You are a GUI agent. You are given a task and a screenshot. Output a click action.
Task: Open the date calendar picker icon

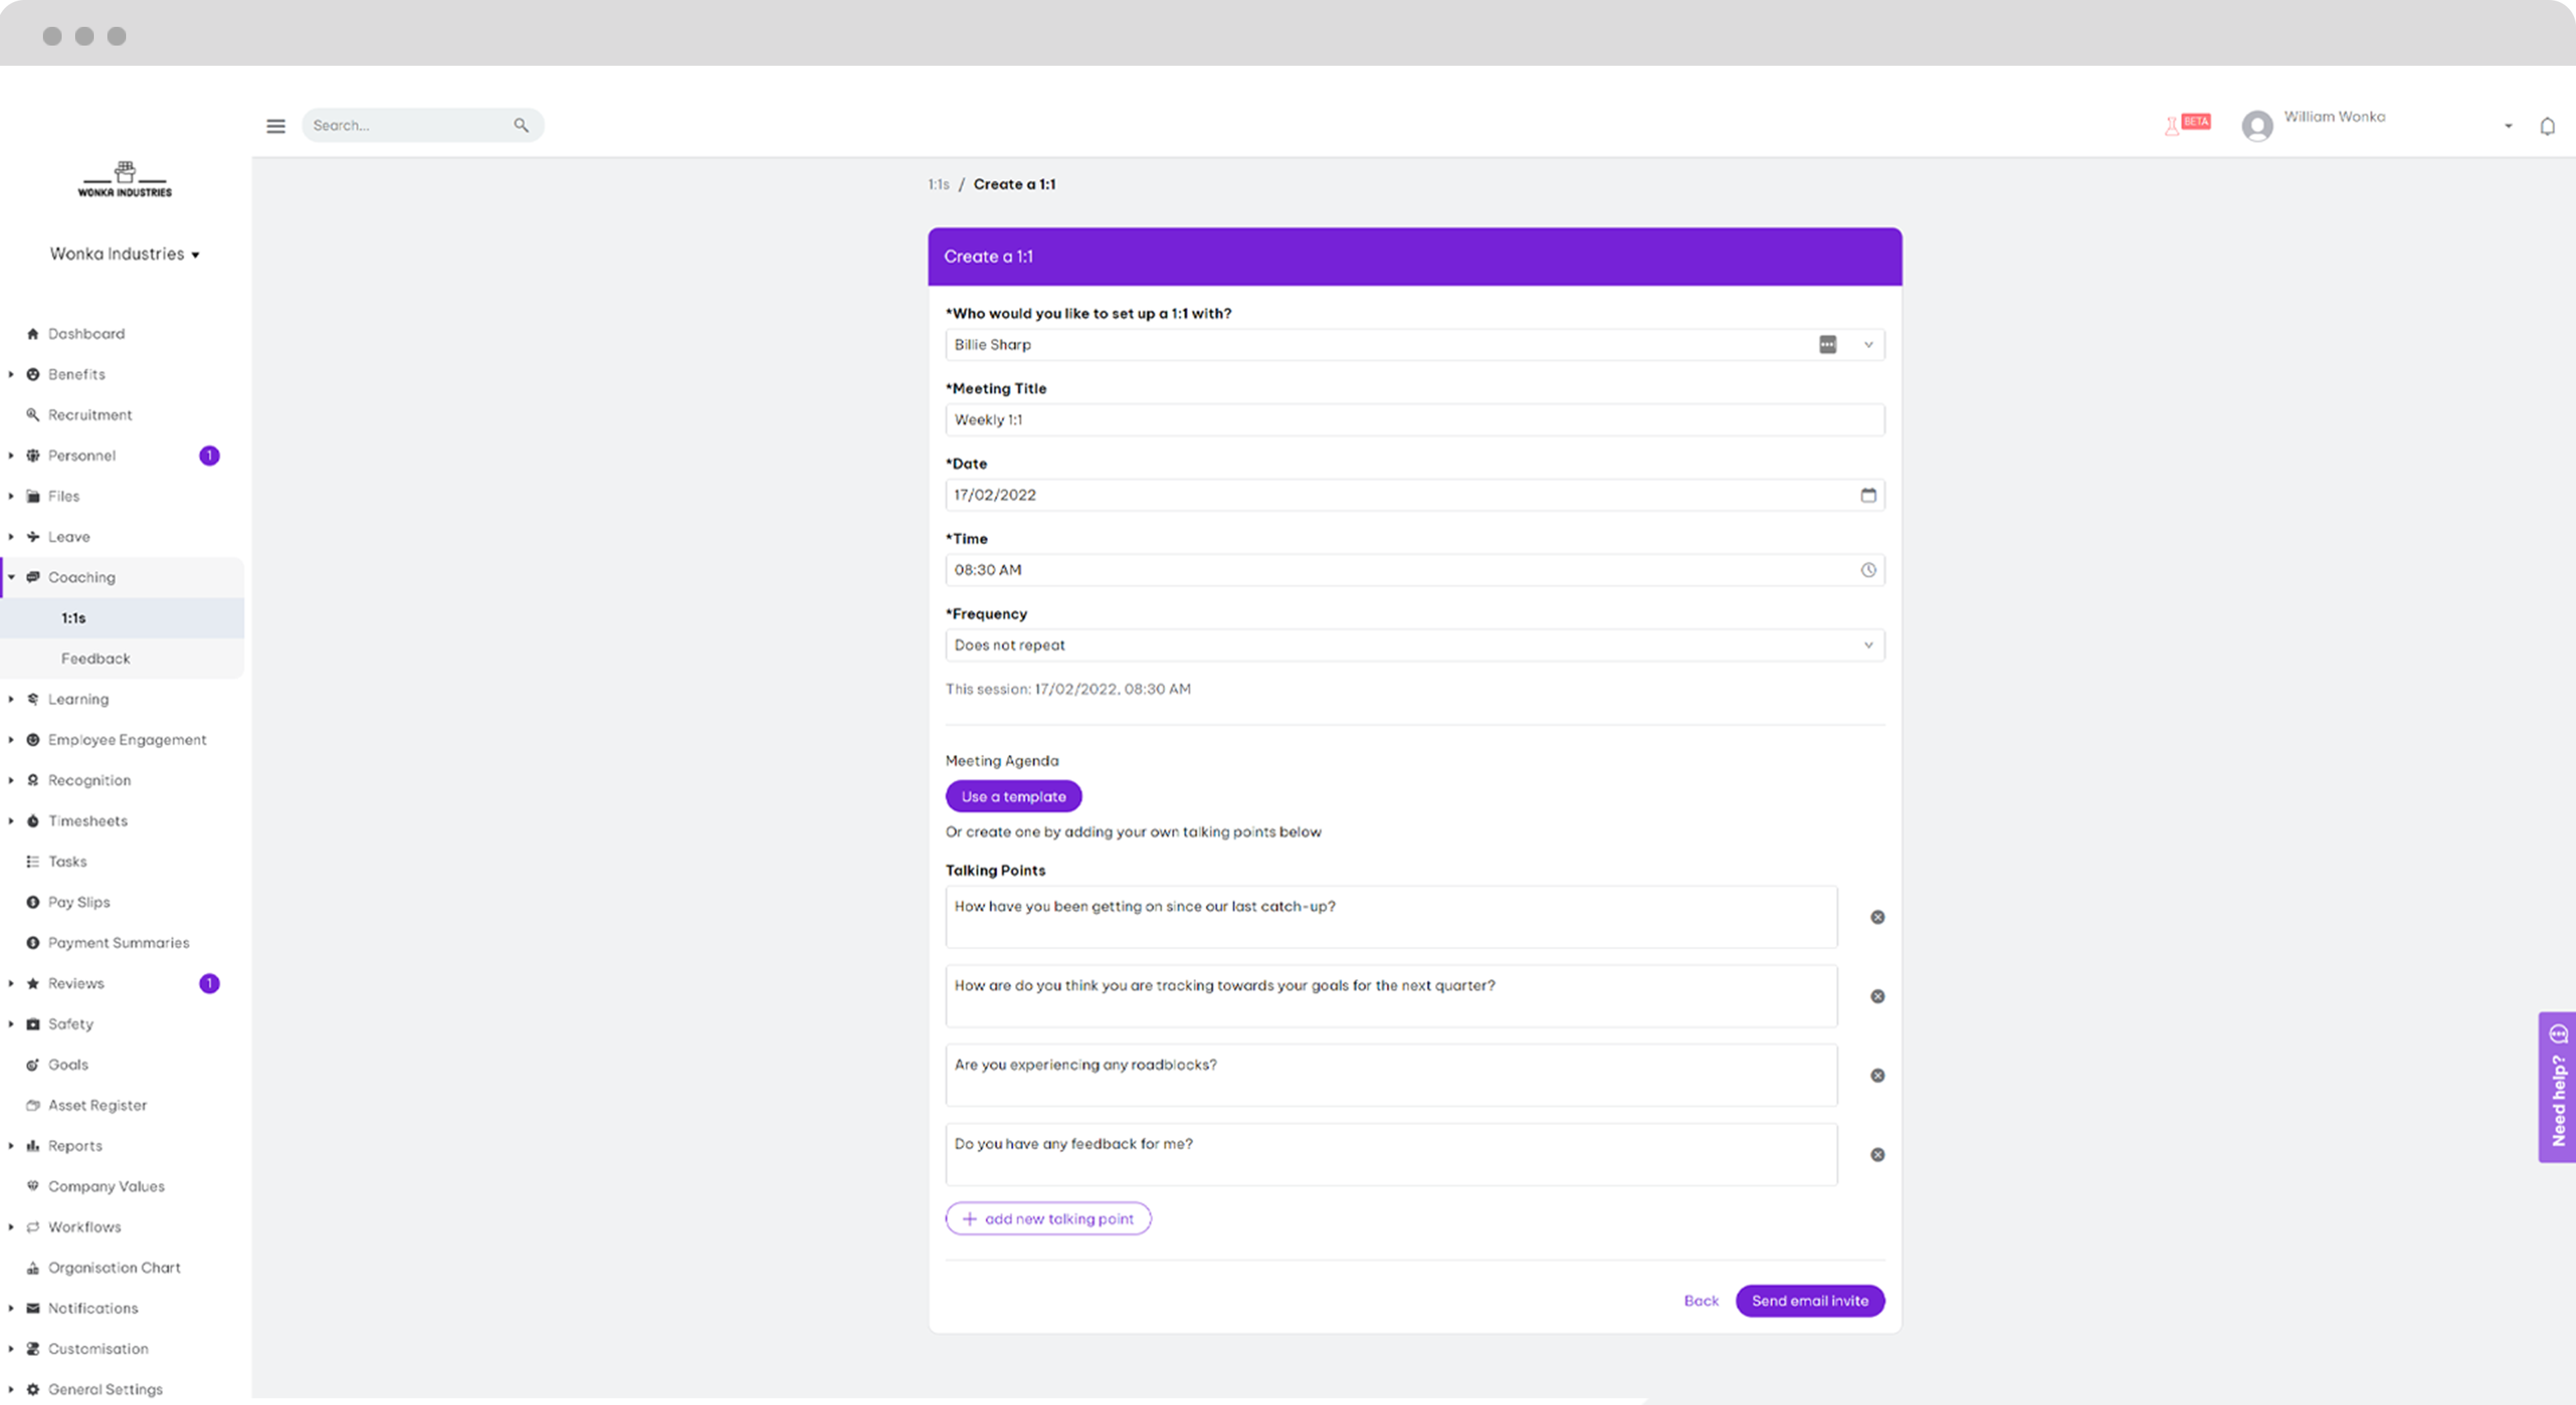coord(1868,495)
